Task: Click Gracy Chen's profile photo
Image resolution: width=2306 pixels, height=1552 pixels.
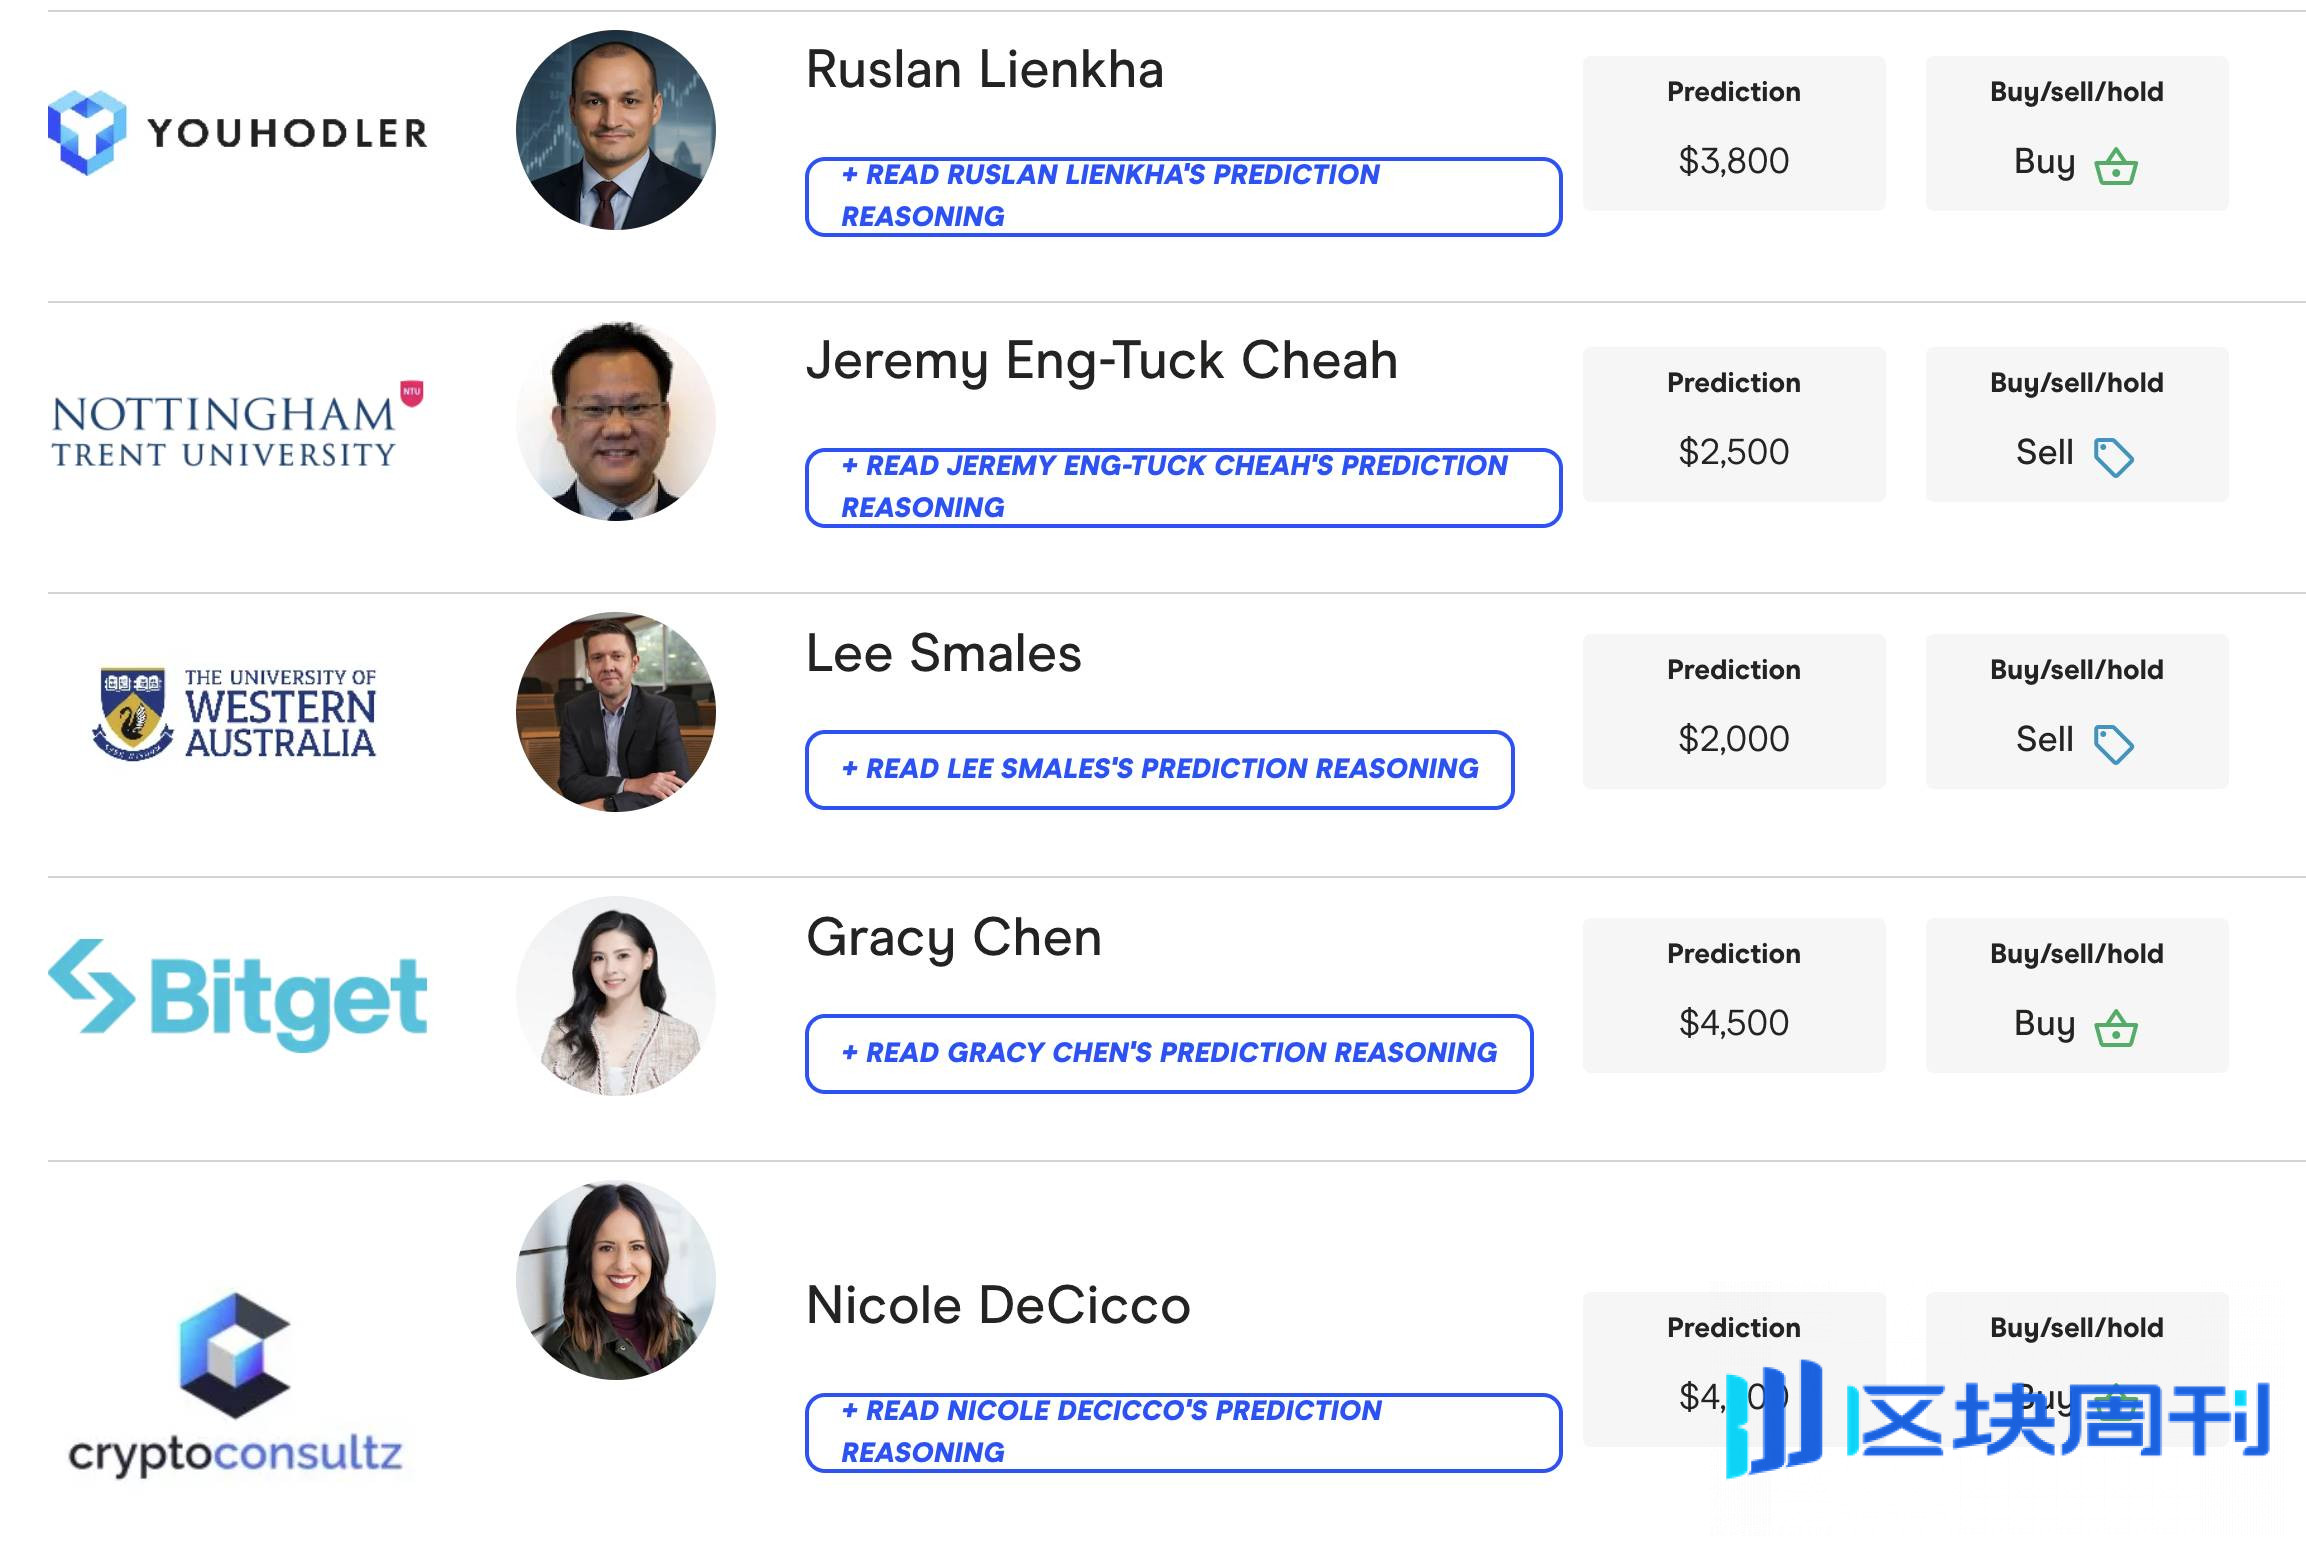Action: click(616, 996)
